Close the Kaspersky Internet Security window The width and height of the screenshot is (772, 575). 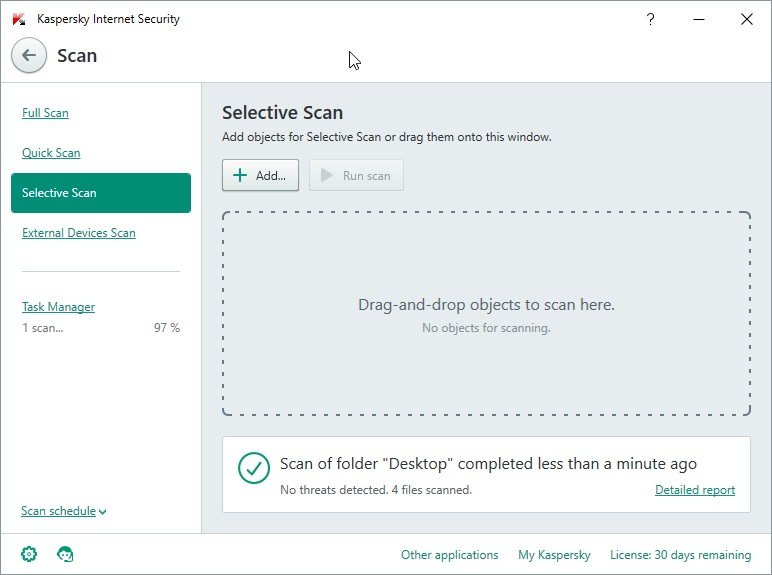click(746, 19)
